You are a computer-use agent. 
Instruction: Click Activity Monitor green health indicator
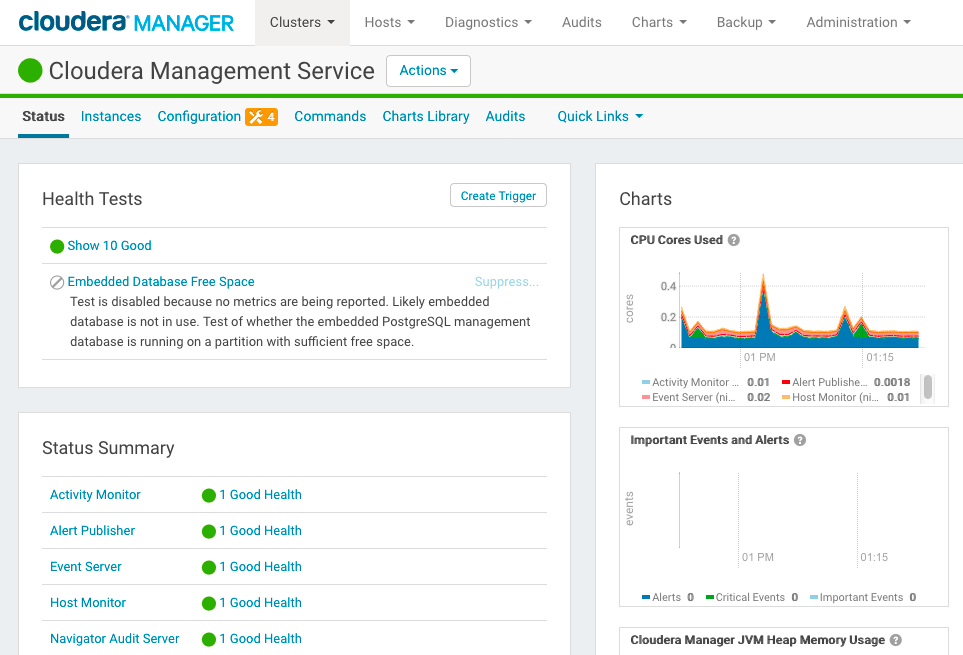(209, 495)
